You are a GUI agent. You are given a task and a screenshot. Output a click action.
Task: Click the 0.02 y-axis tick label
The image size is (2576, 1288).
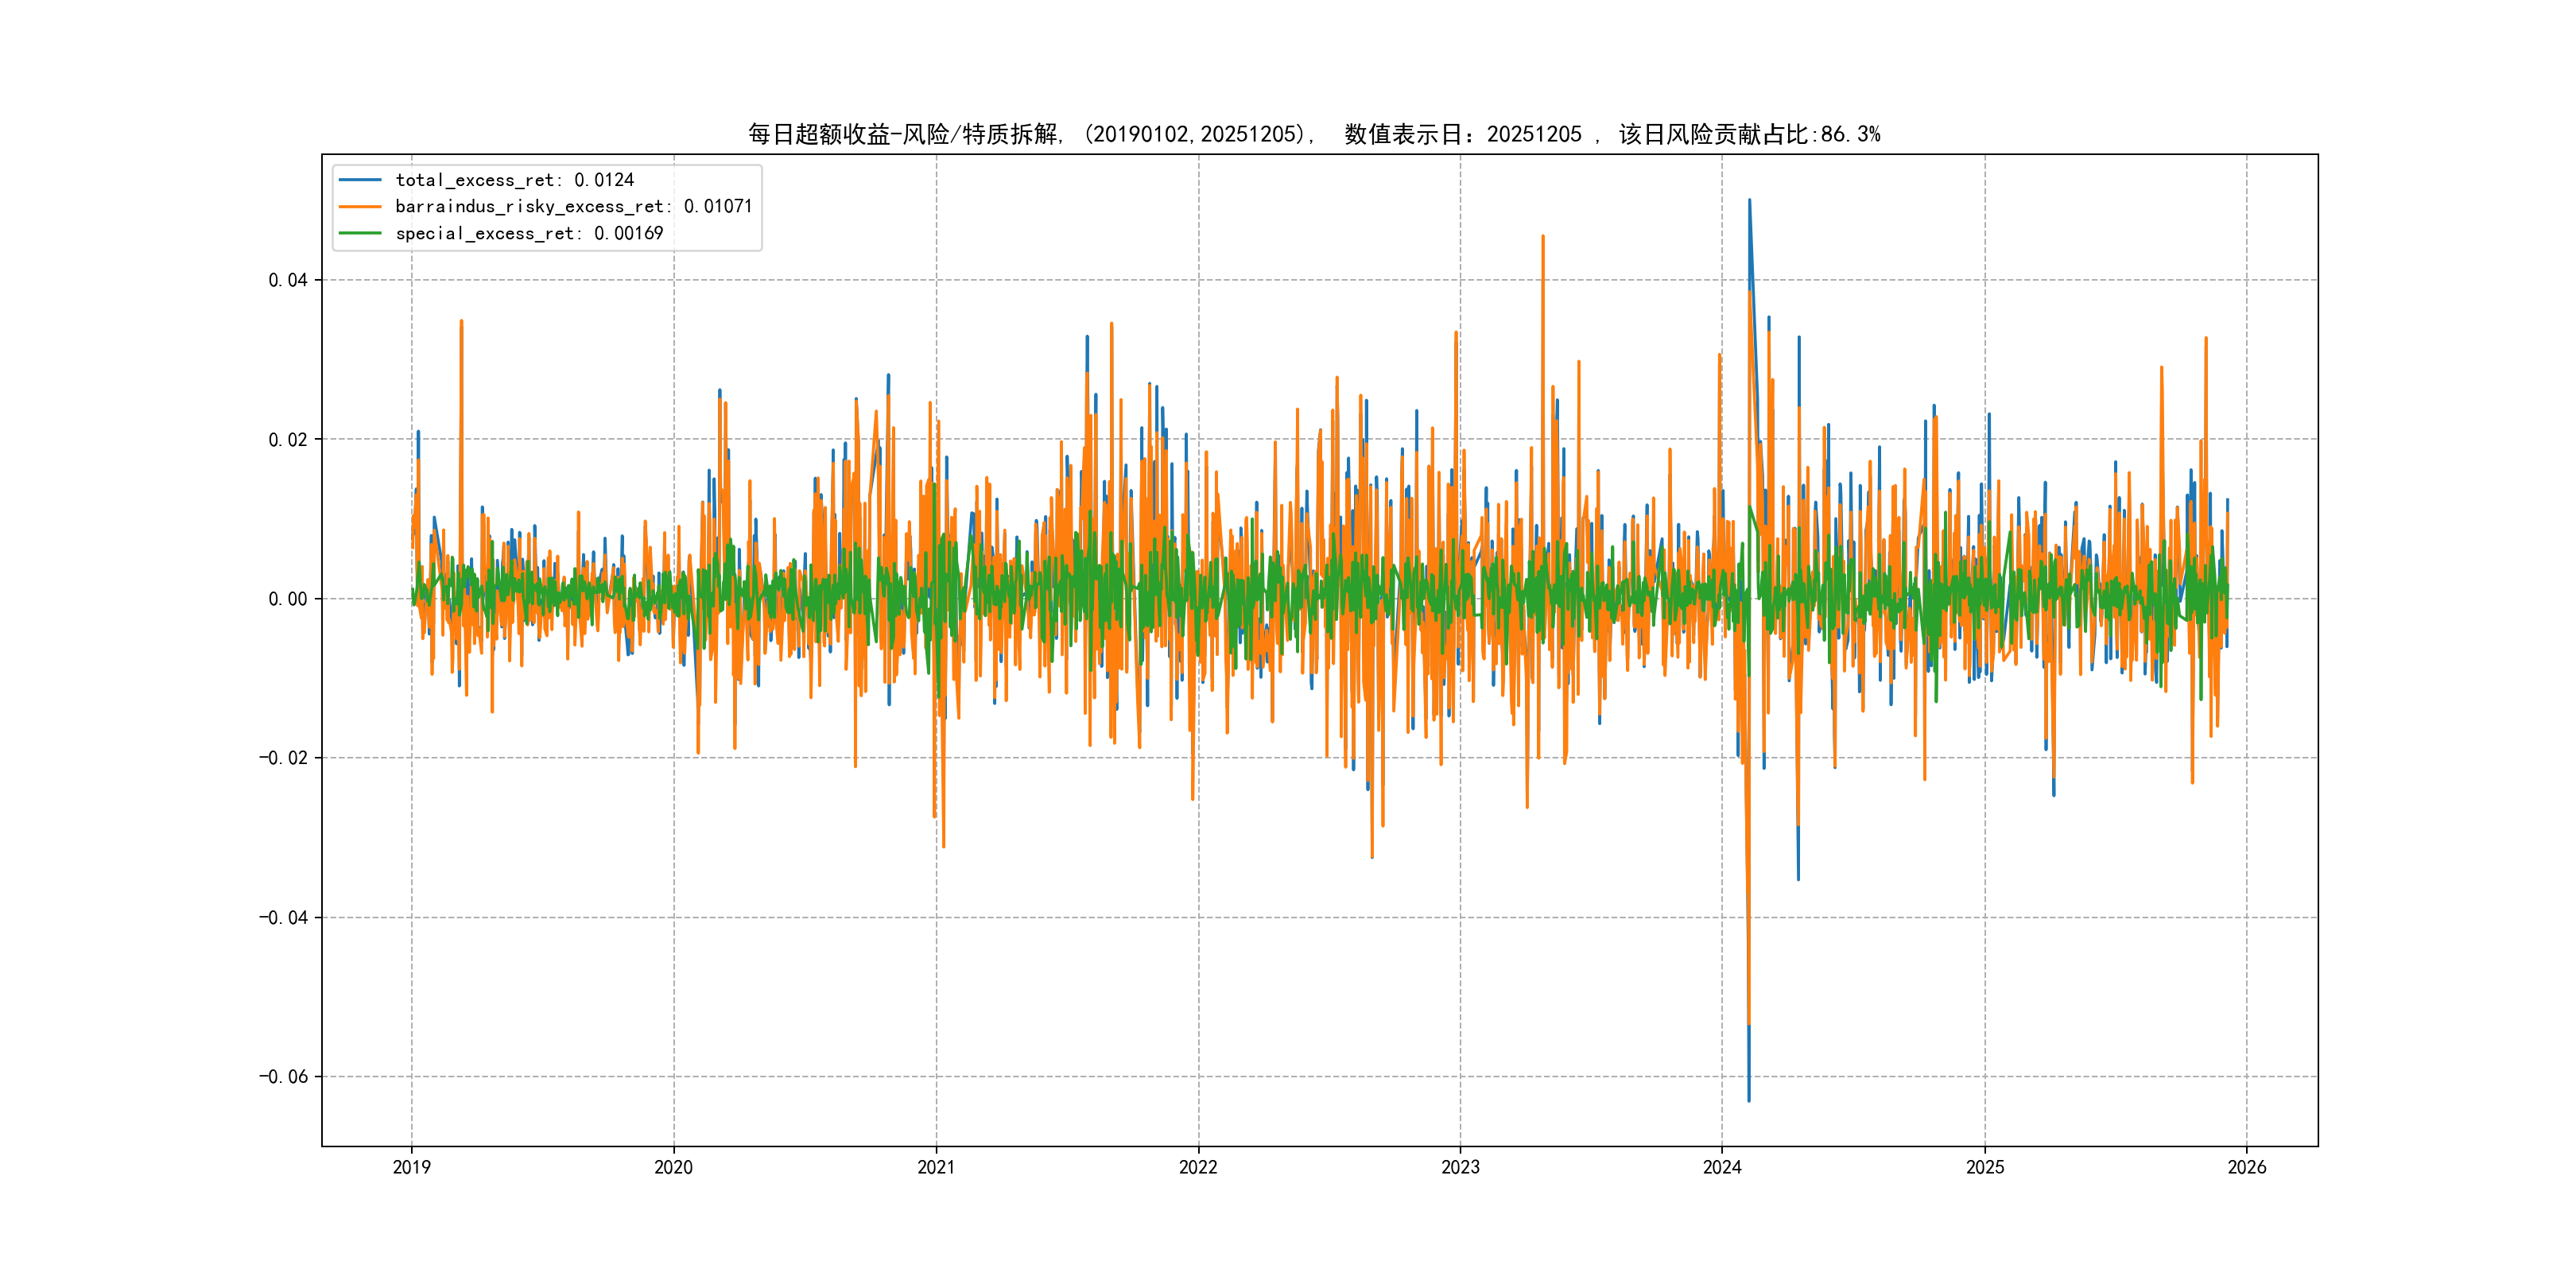[x=287, y=440]
